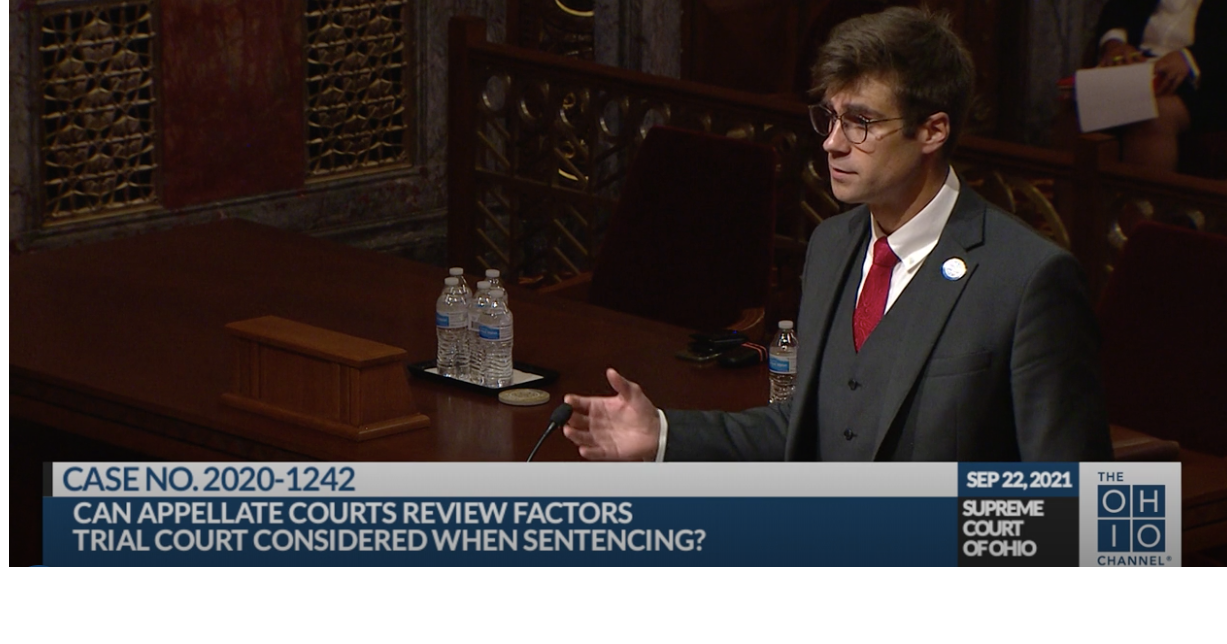Viewport: 1227px width, 644px height.
Task: Click caption line 'CAN APPELLATE COURTS REVIEW FACTORS'
Action: pyautogui.click(x=352, y=513)
